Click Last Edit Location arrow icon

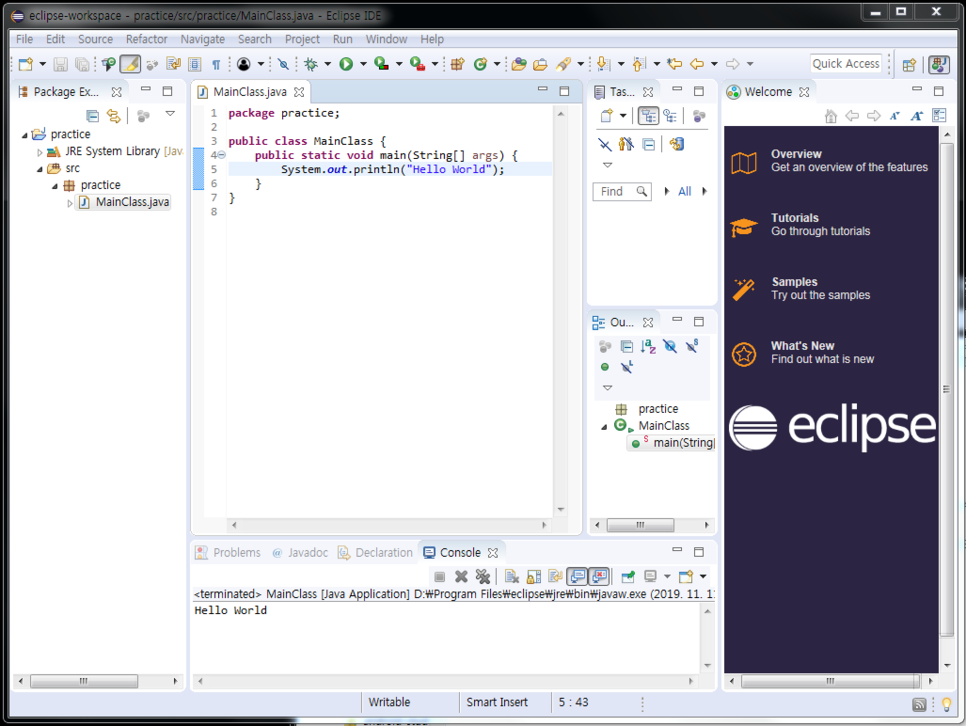675,64
